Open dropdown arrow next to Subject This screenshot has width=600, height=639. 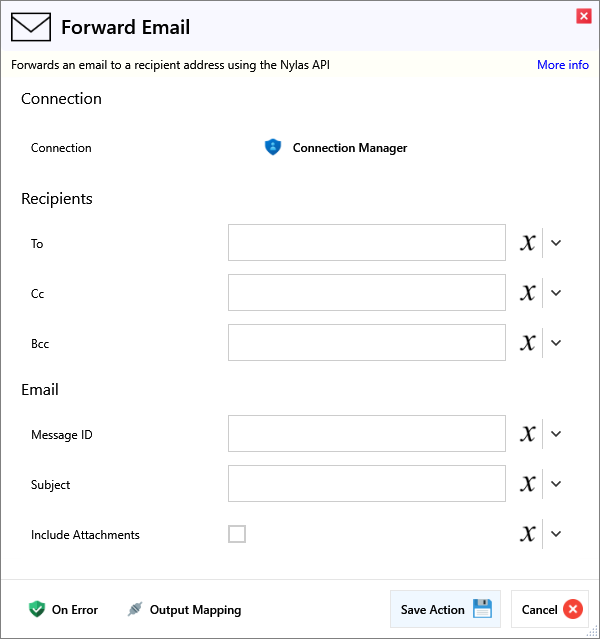tap(557, 484)
